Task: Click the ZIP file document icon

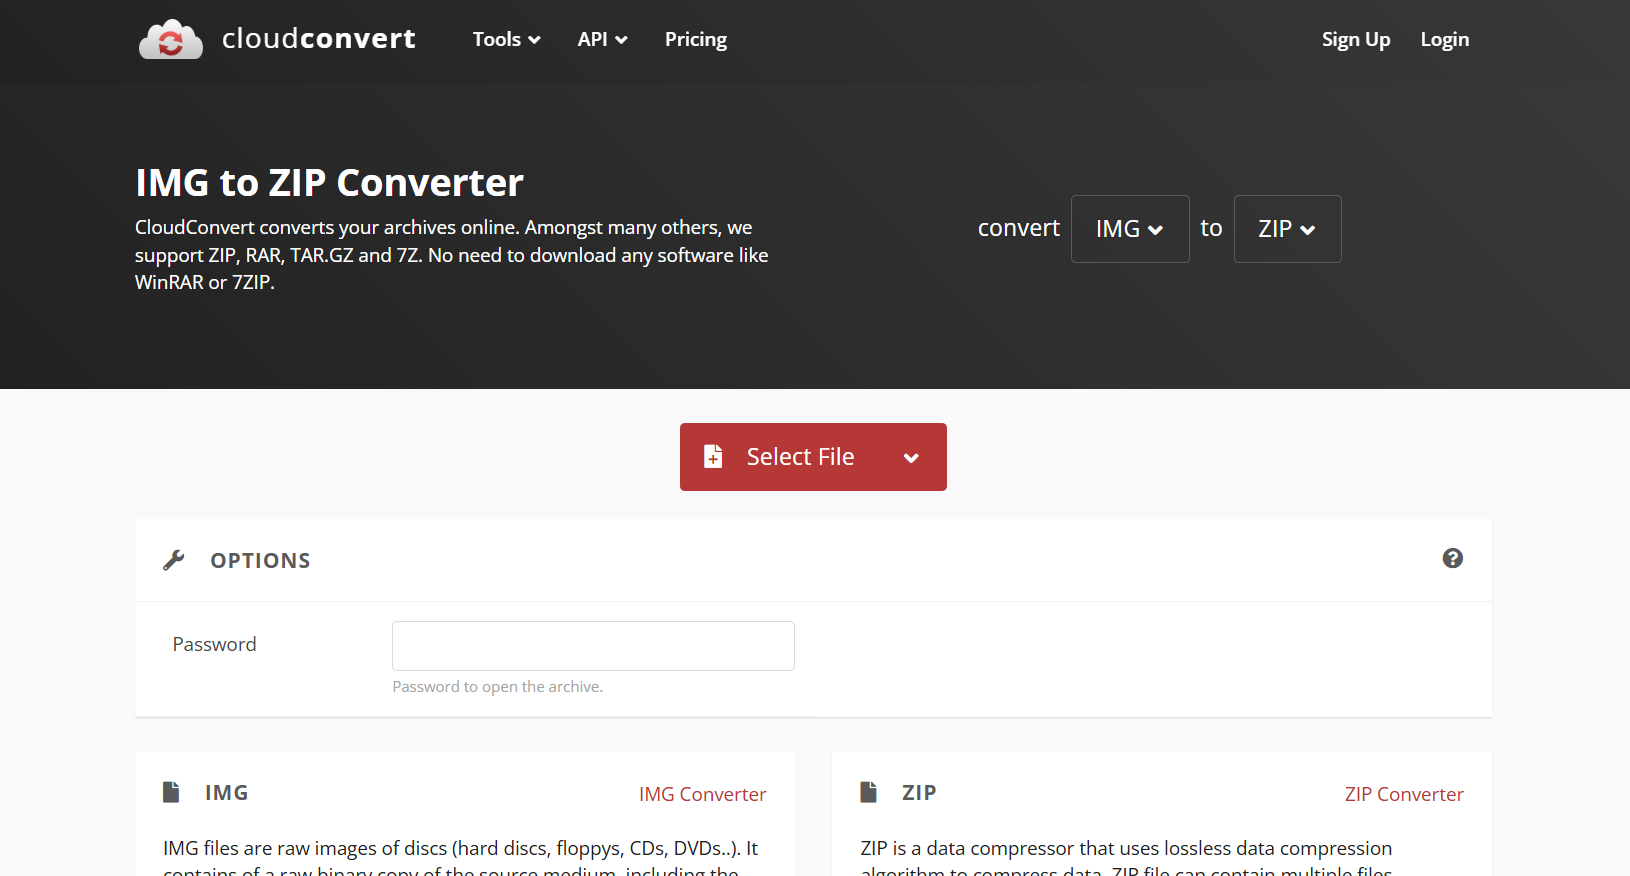Action: click(868, 792)
